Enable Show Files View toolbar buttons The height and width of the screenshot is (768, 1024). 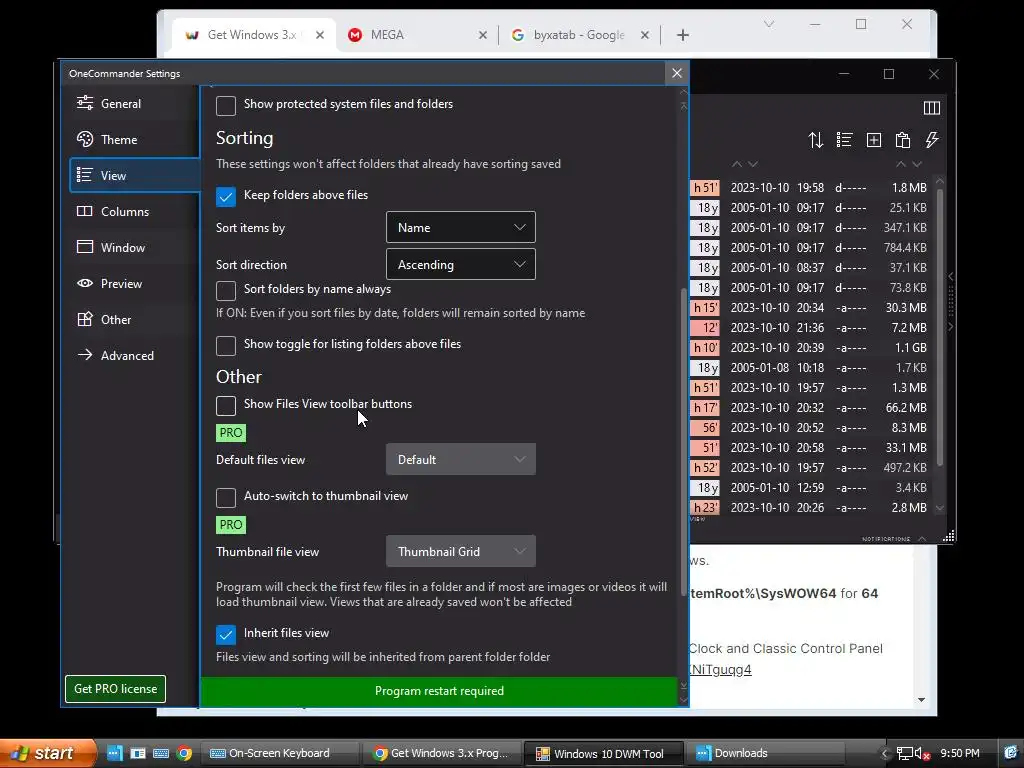tap(226, 405)
